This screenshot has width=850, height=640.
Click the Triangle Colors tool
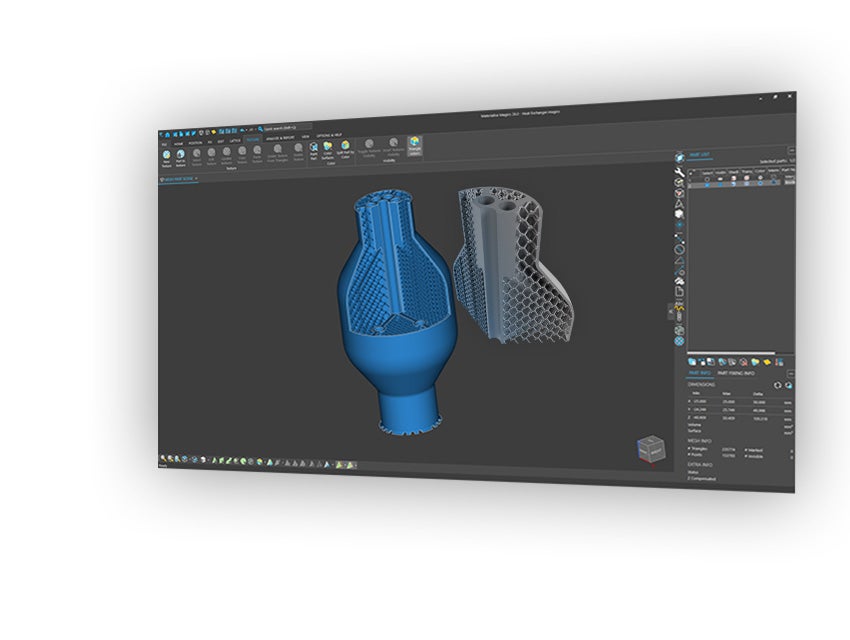coord(412,144)
